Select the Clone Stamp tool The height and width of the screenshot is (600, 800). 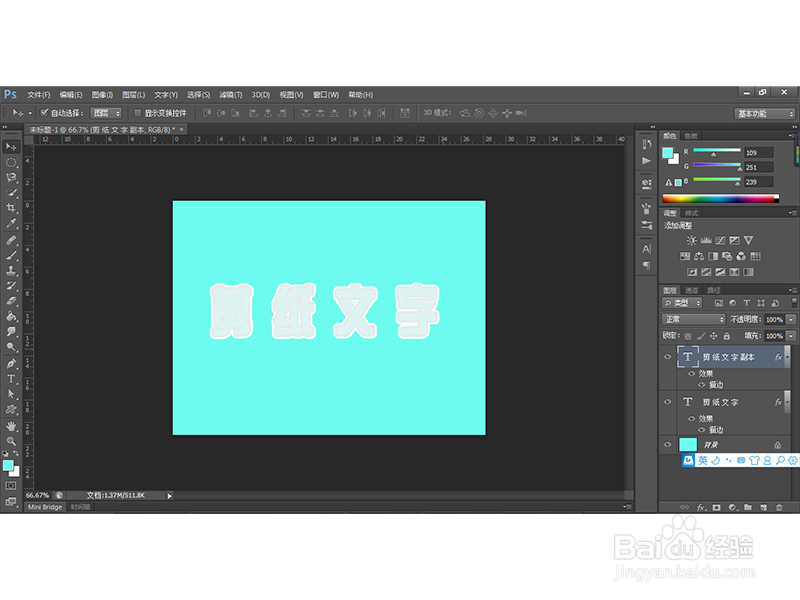(x=11, y=270)
